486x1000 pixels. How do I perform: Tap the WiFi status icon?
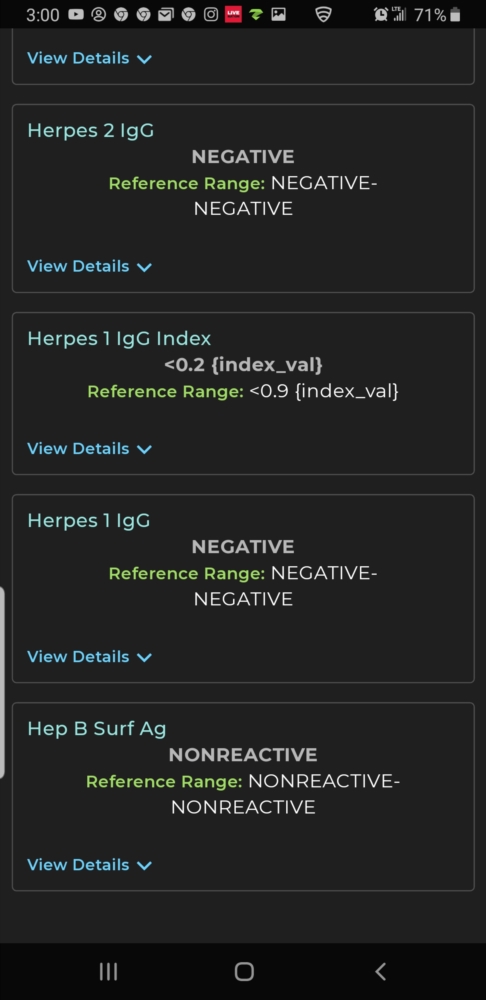(323, 15)
